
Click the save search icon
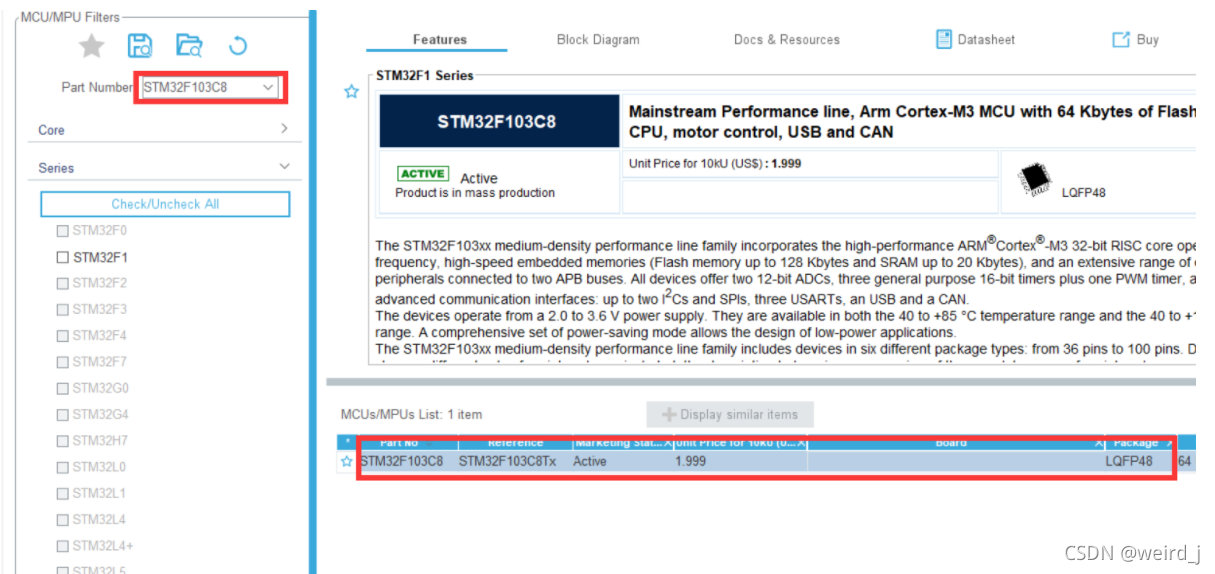tap(140, 45)
